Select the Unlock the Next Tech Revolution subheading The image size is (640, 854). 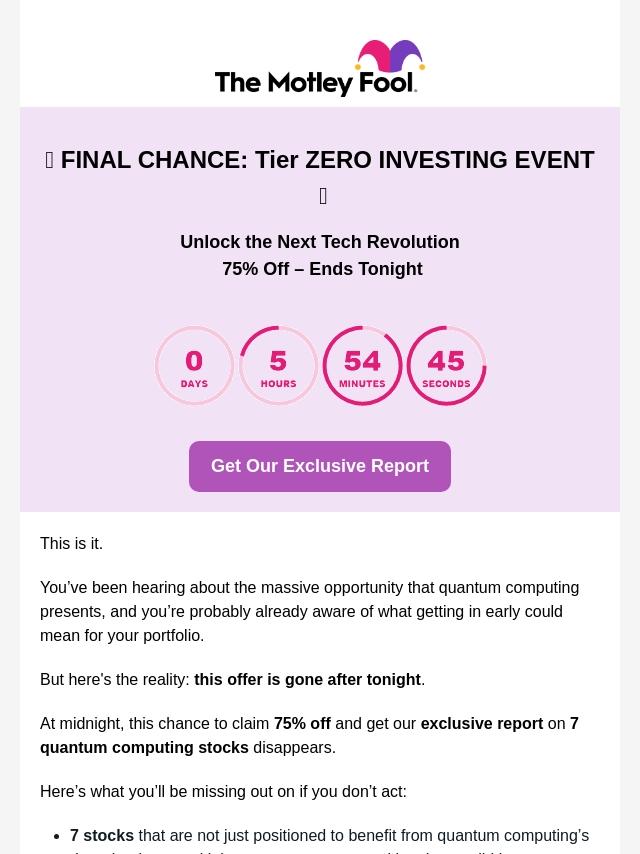[320, 242]
